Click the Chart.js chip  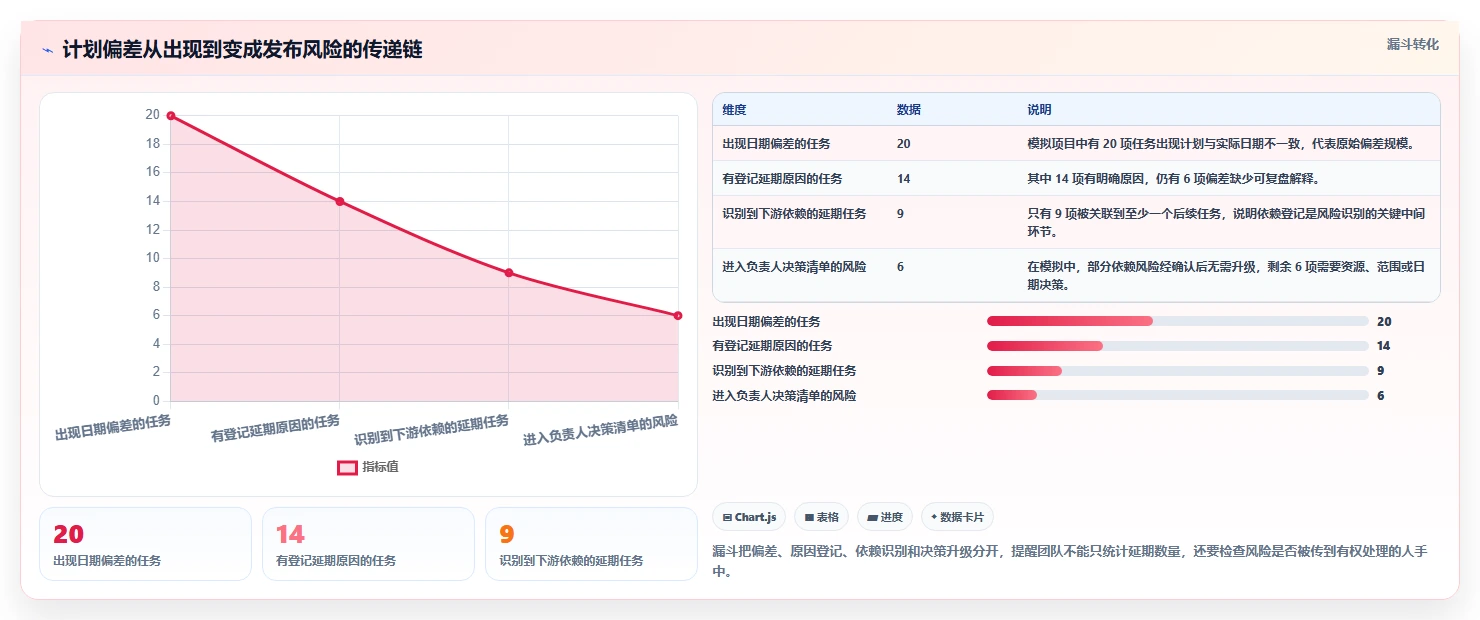point(749,517)
